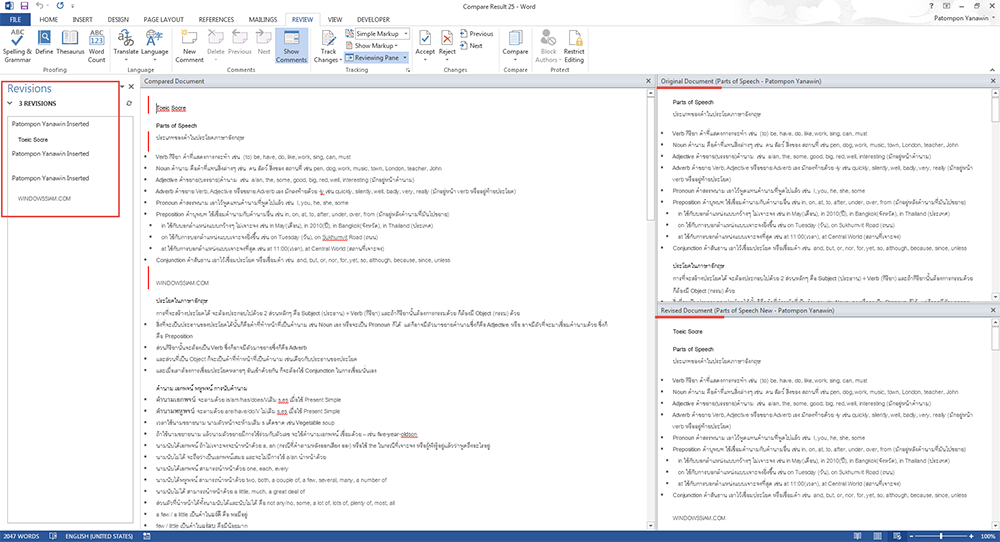
Task: Open Word Help
Action: [932, 6]
